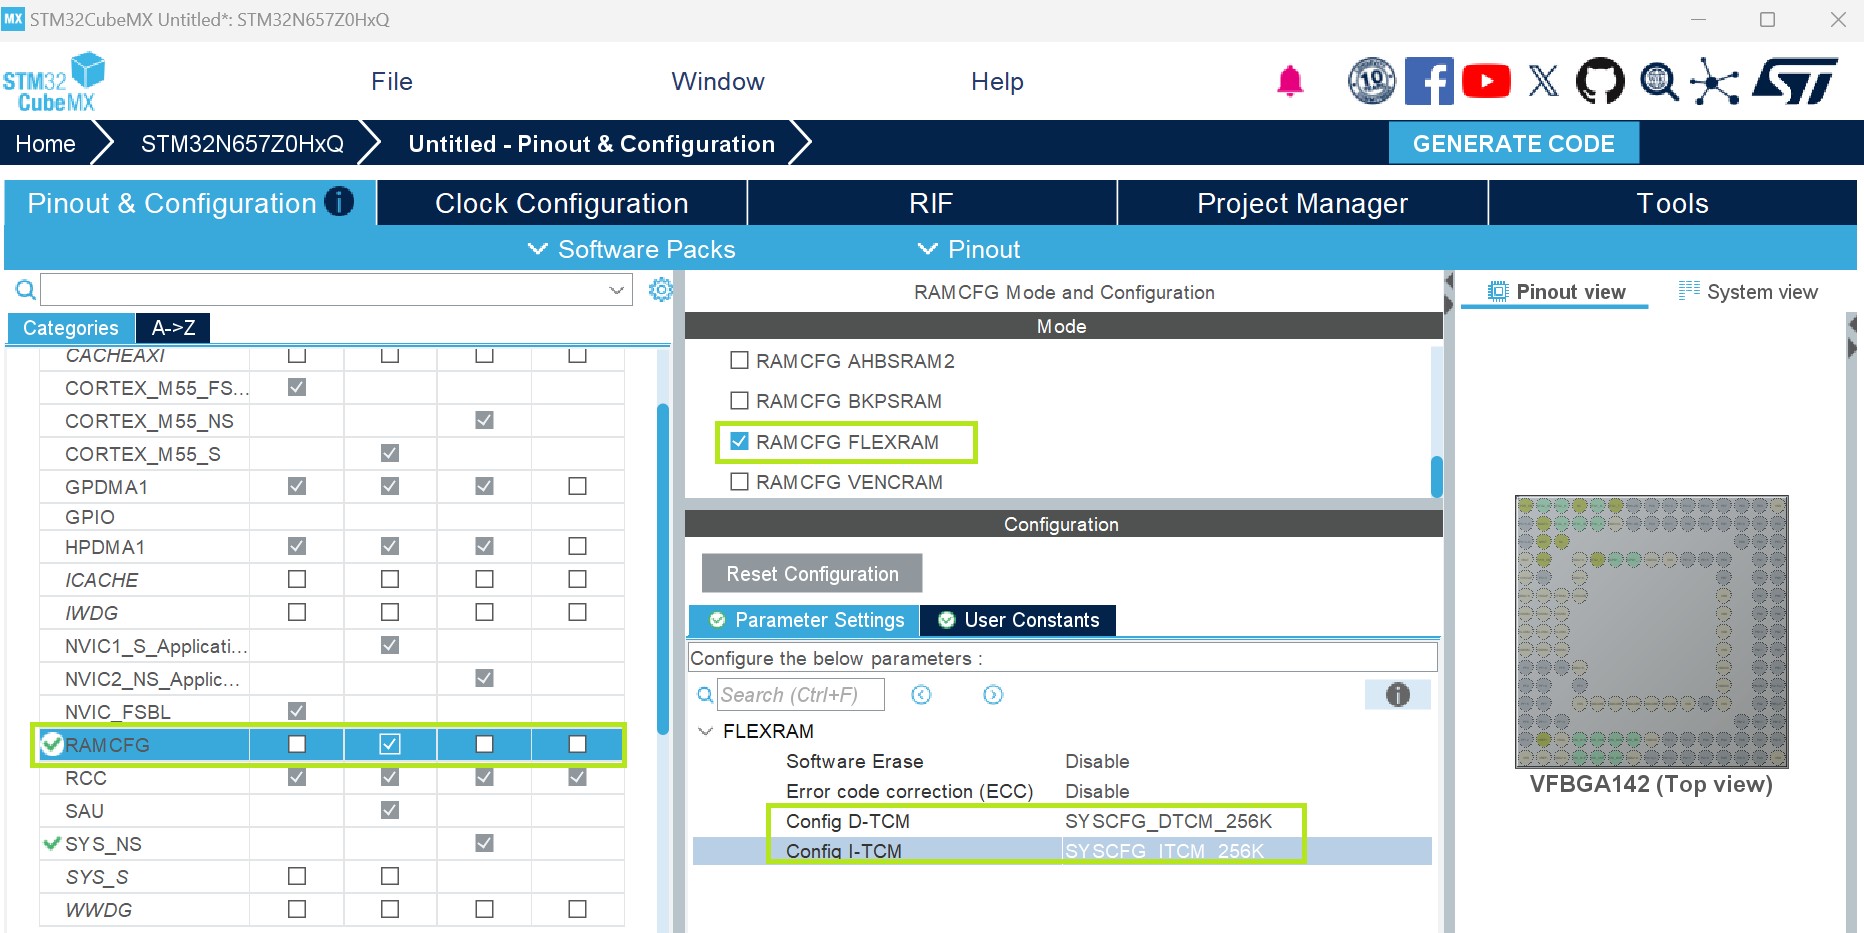Go to Home breadcrumb

coord(46,143)
